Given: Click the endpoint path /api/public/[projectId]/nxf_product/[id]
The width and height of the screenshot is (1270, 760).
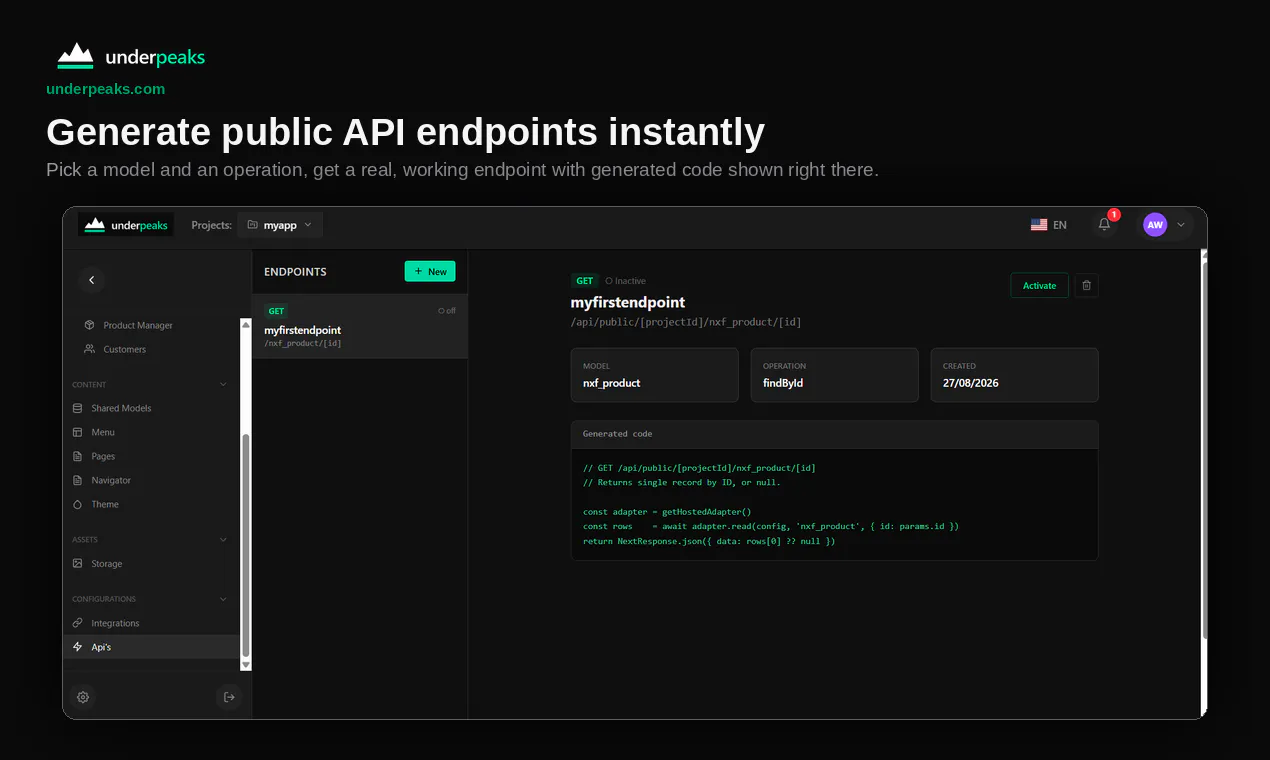Looking at the screenshot, I should tap(686, 322).
